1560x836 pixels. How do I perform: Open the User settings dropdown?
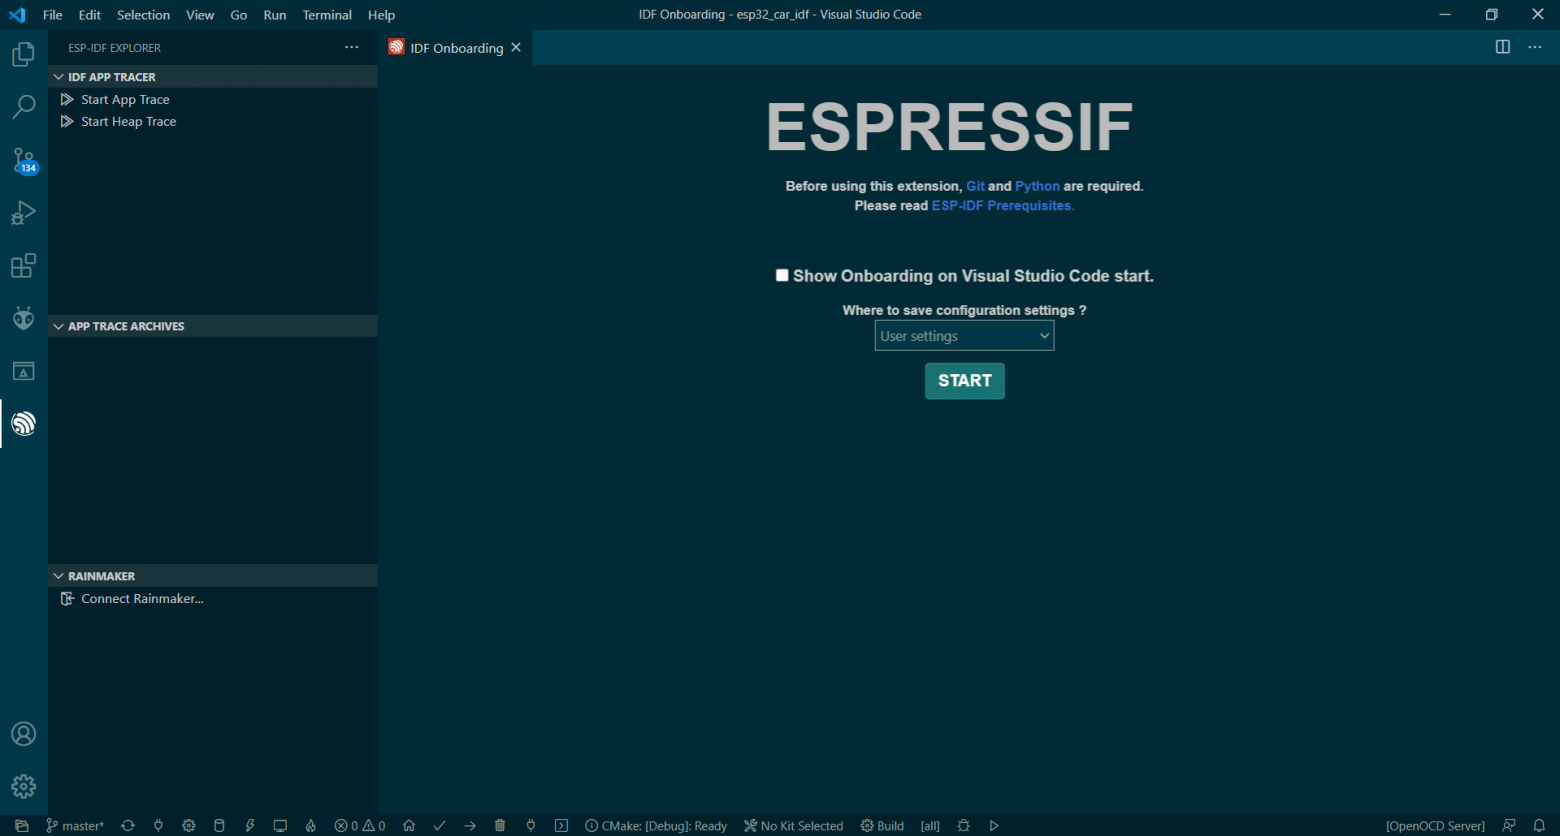pyautogui.click(x=964, y=336)
